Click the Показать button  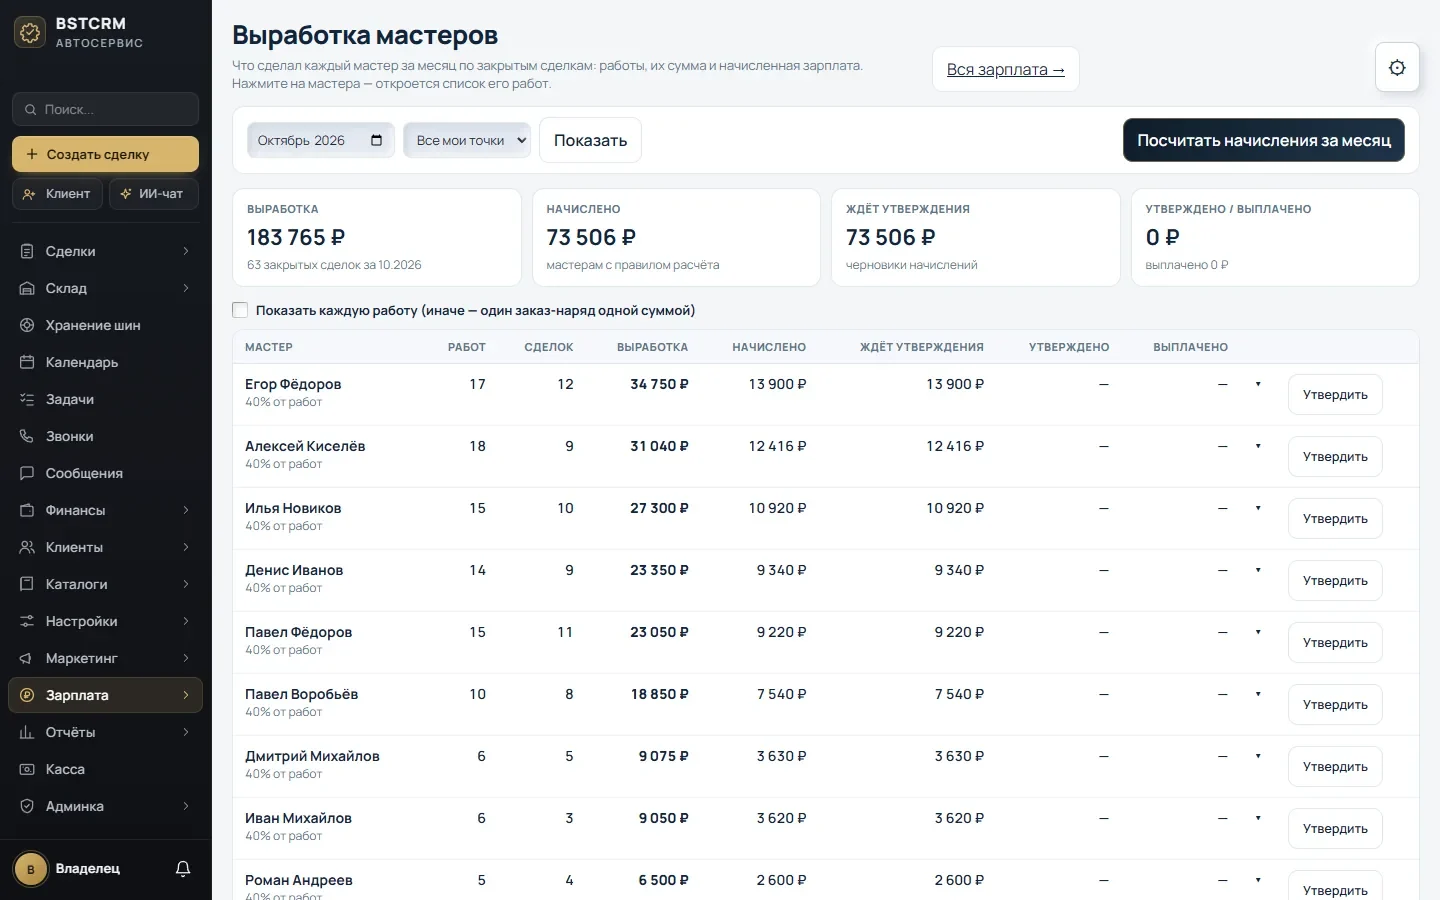tap(590, 140)
